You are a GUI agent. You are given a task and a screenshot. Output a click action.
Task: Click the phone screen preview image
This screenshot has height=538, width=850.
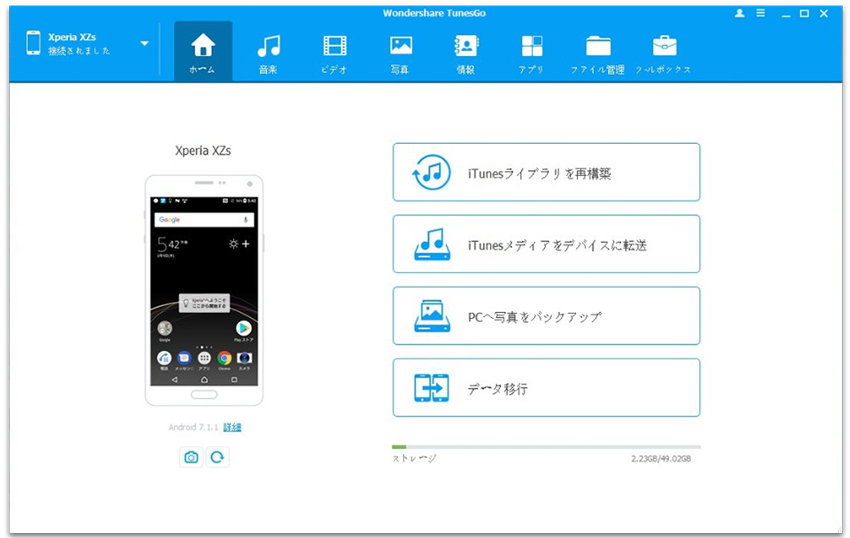204,291
